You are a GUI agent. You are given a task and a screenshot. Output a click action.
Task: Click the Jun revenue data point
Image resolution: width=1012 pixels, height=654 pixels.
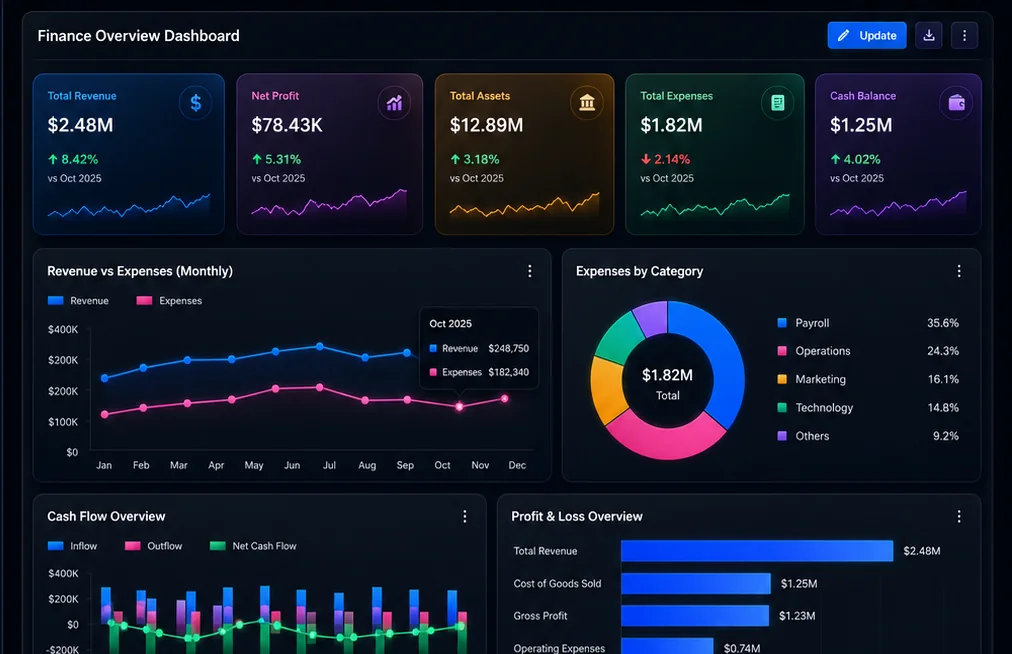click(x=320, y=347)
